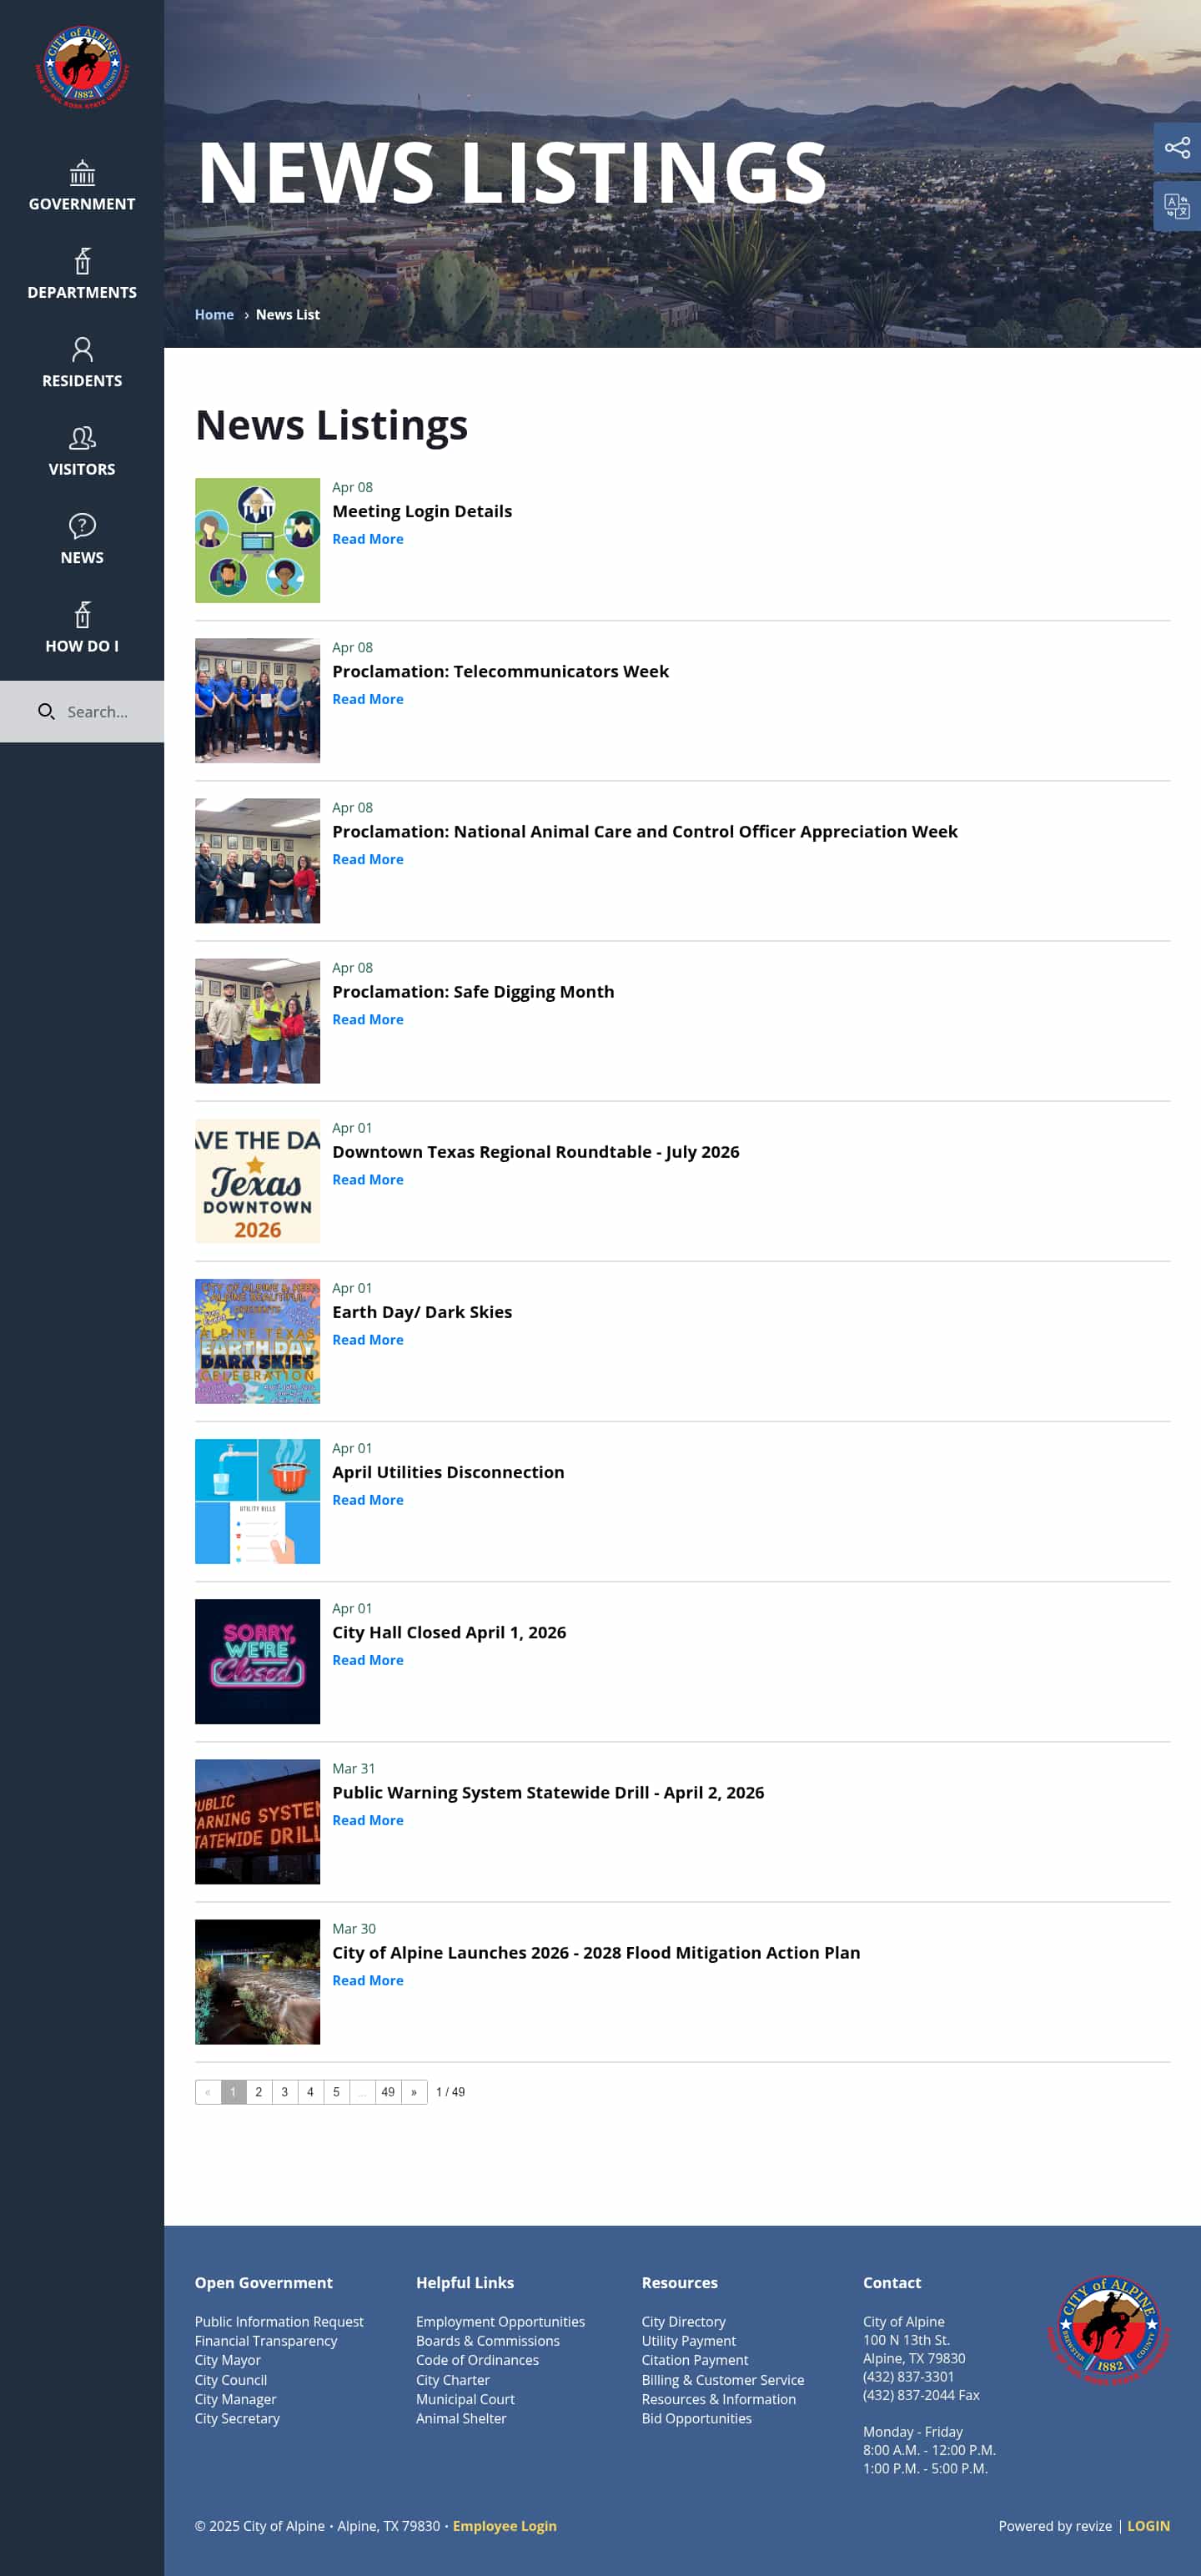Go to Home breadcrumb link

click(214, 314)
